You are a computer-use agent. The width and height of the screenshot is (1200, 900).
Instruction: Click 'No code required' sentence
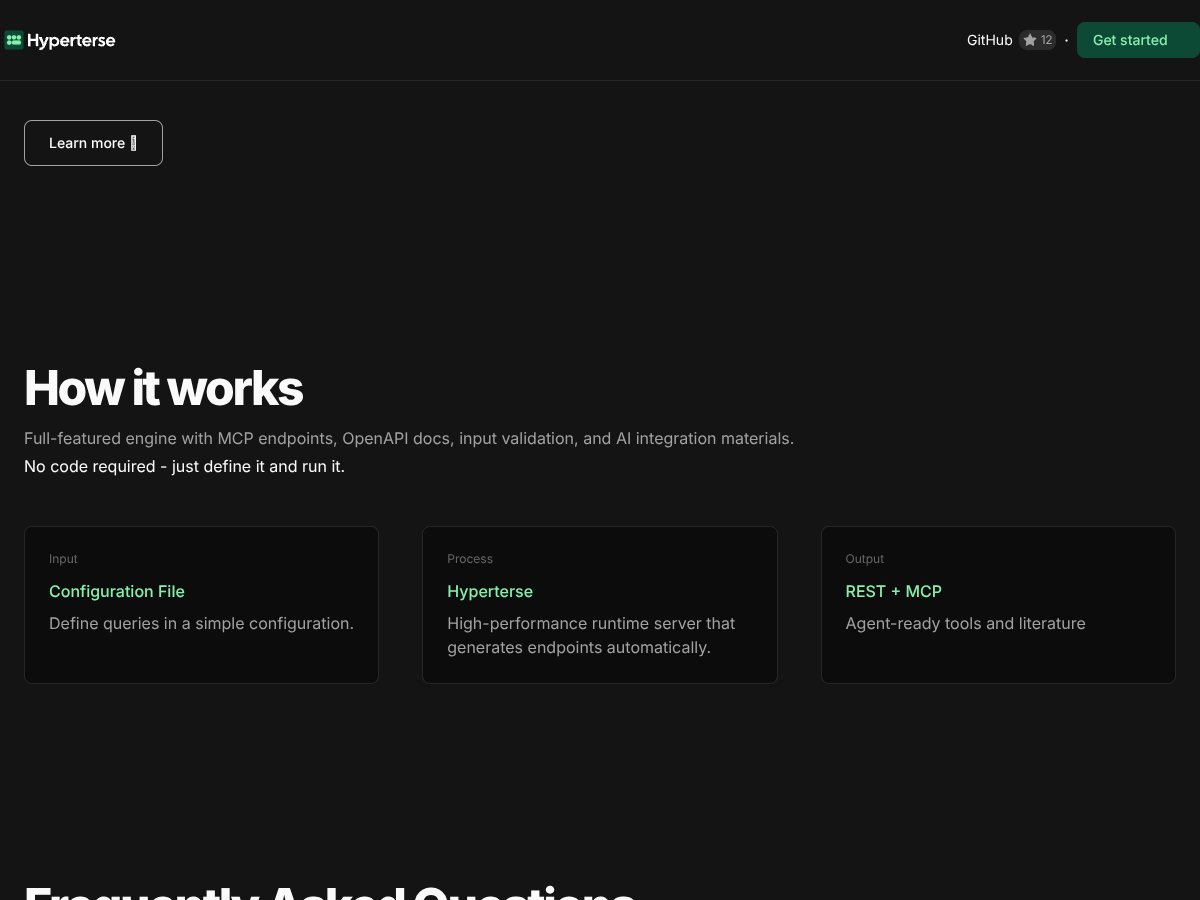coord(184,466)
